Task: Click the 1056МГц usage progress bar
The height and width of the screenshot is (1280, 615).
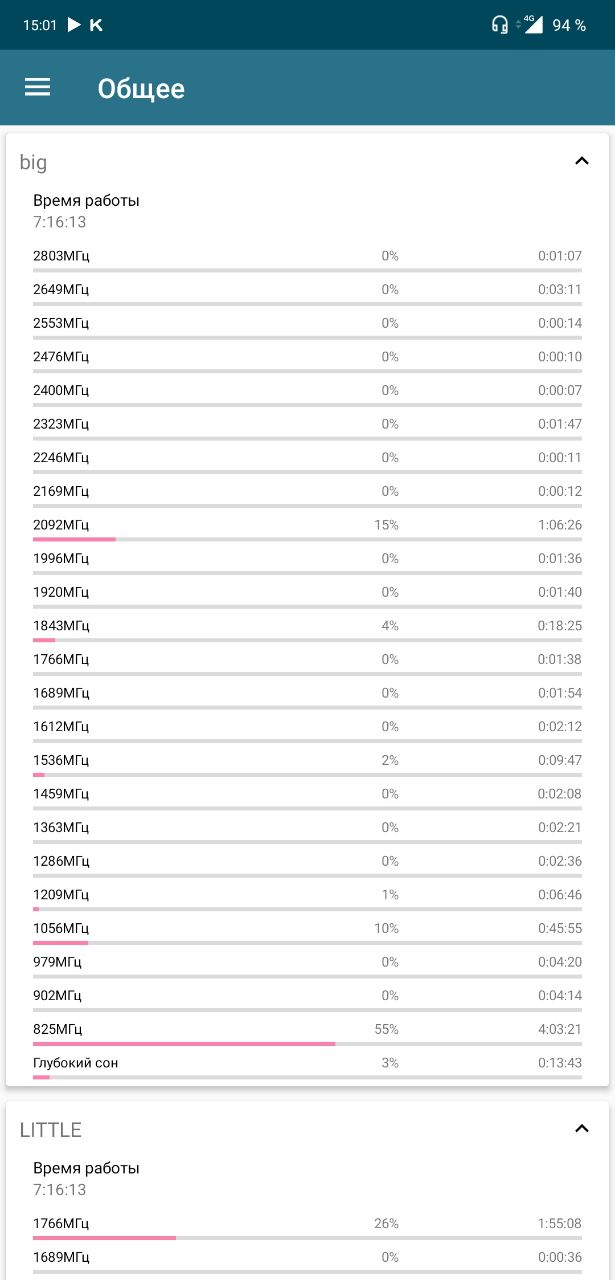Action: pos(307,943)
